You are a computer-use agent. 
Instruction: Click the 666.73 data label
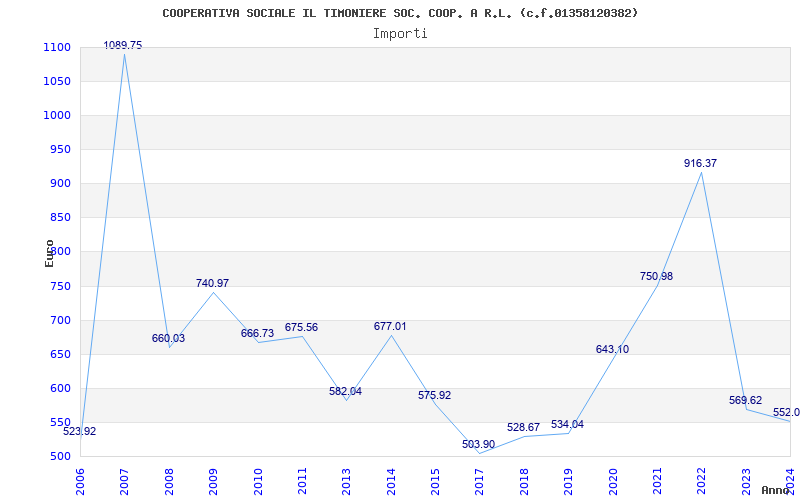257,333
